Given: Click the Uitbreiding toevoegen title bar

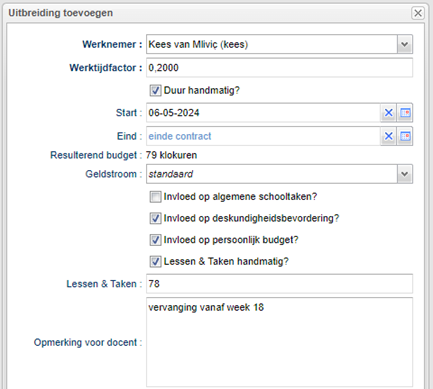Looking at the screenshot, I should [x=208, y=13].
